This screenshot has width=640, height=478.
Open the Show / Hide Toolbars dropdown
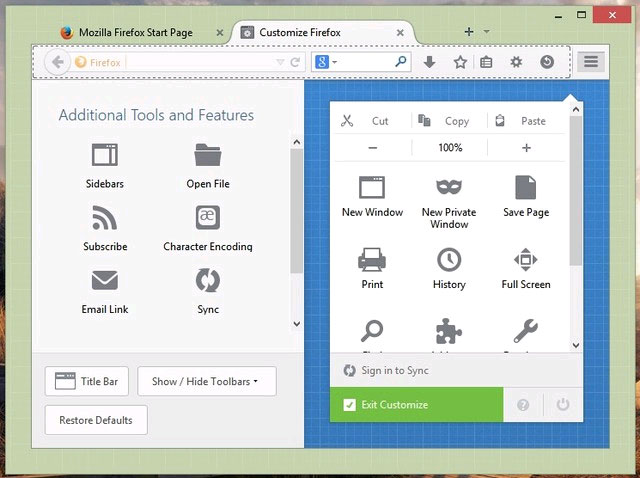point(207,381)
